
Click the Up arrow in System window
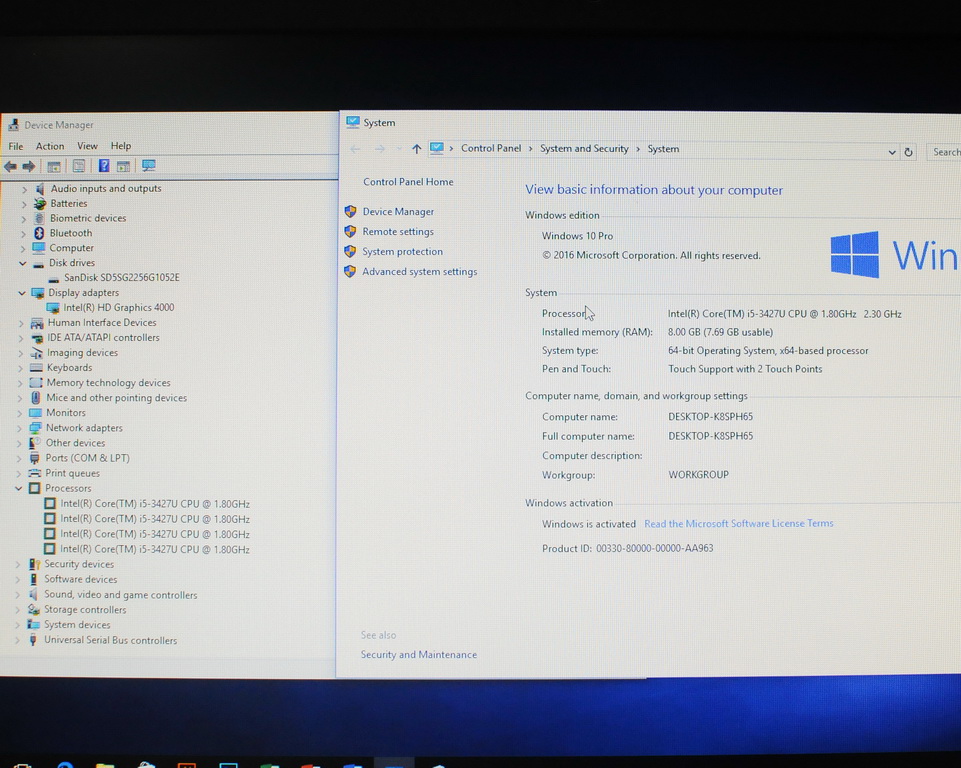tap(417, 148)
